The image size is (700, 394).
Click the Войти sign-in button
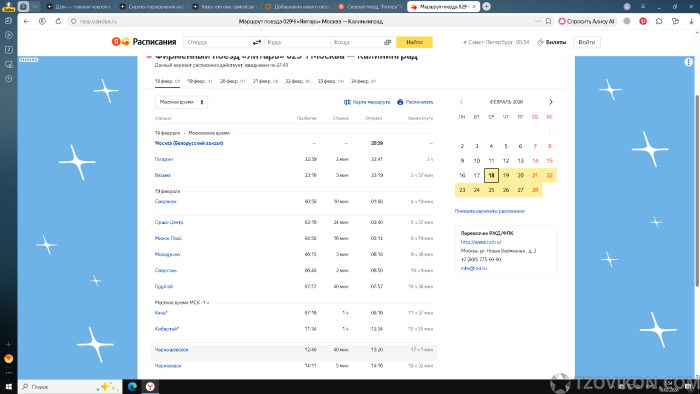coord(587,42)
